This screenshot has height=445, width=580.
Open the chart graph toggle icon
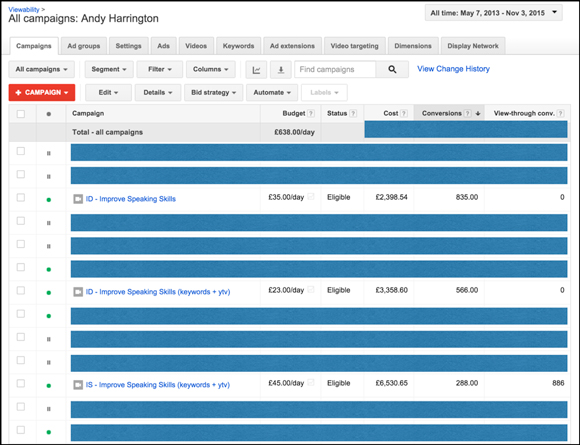256,70
